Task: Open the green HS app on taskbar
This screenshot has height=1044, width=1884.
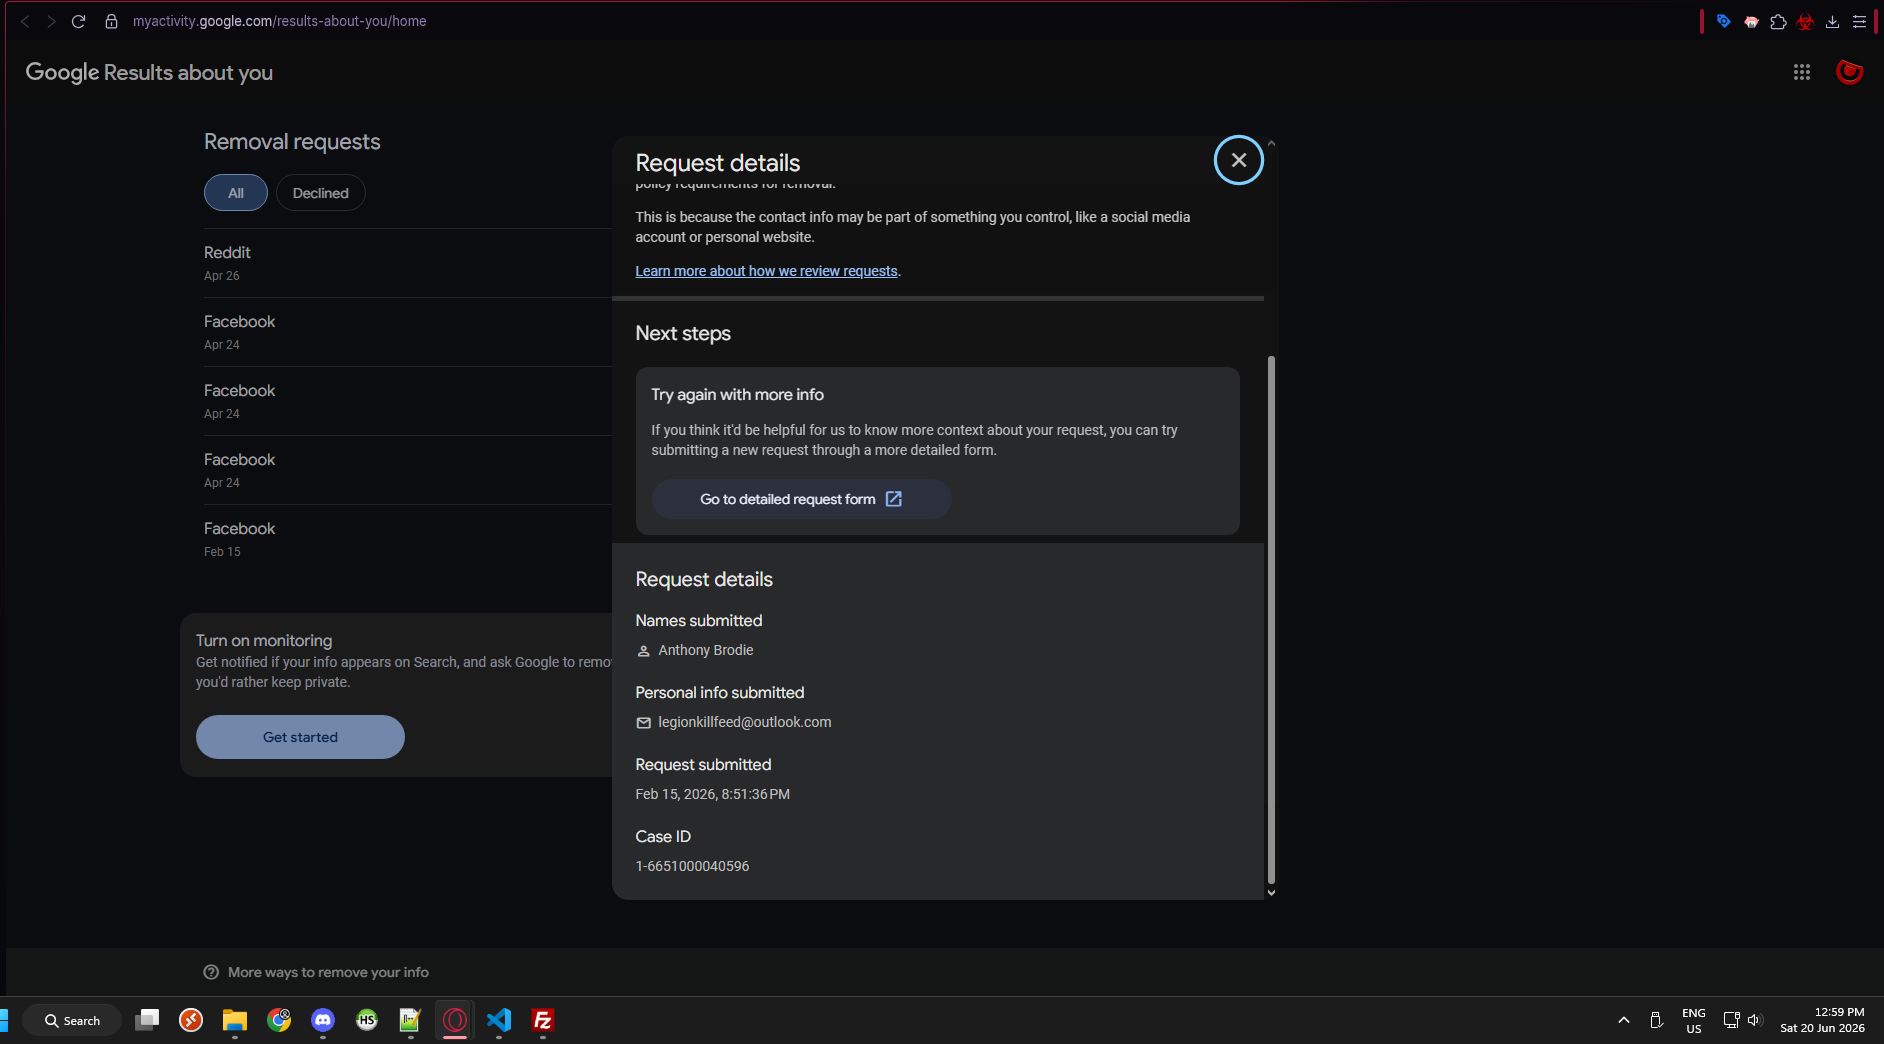Action: [x=367, y=1020]
